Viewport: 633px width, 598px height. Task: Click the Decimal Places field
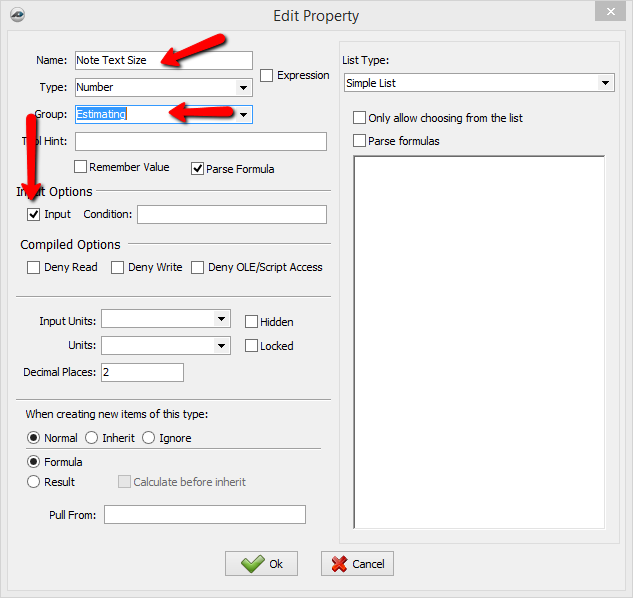click(142, 372)
